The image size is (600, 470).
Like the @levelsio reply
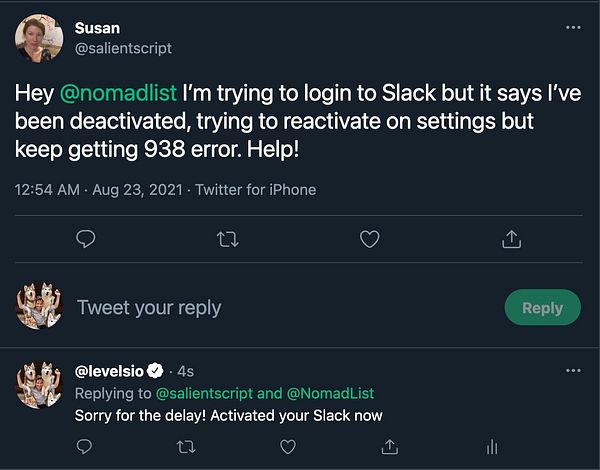(x=288, y=447)
